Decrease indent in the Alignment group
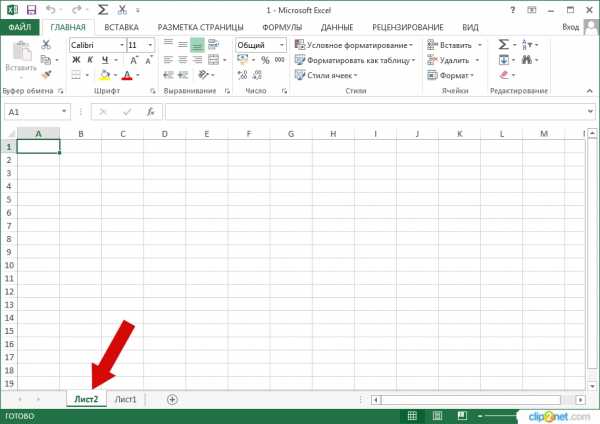 [x=168, y=75]
